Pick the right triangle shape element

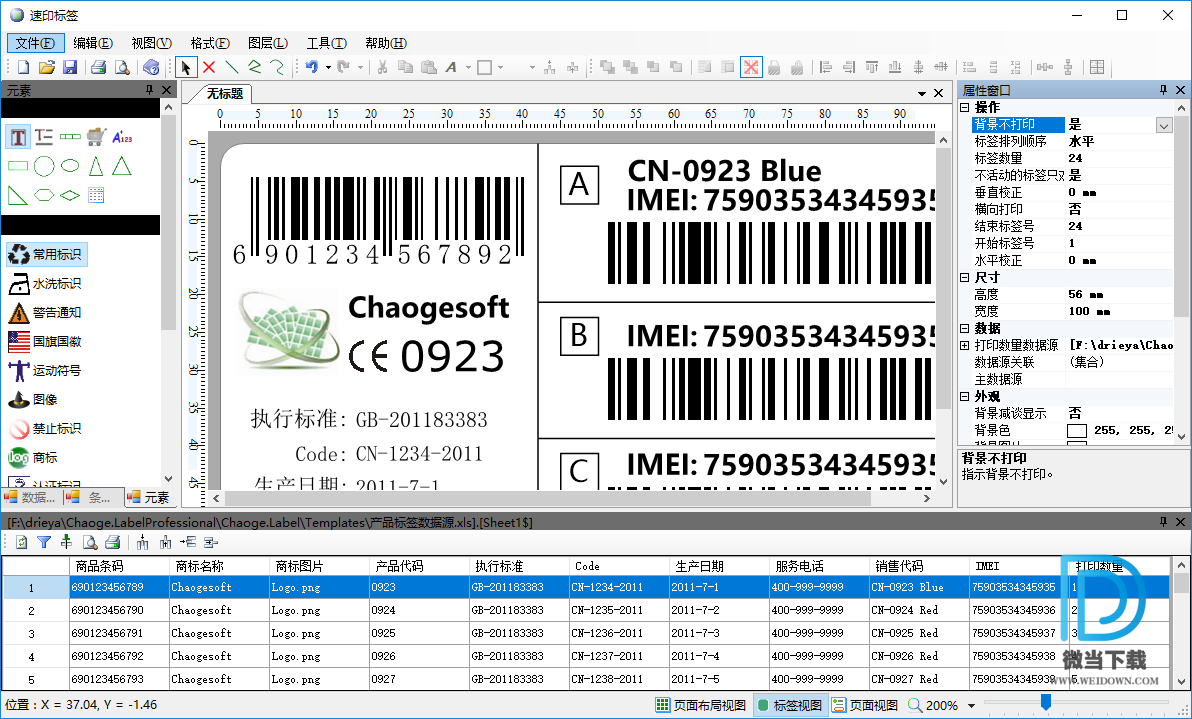(17, 195)
